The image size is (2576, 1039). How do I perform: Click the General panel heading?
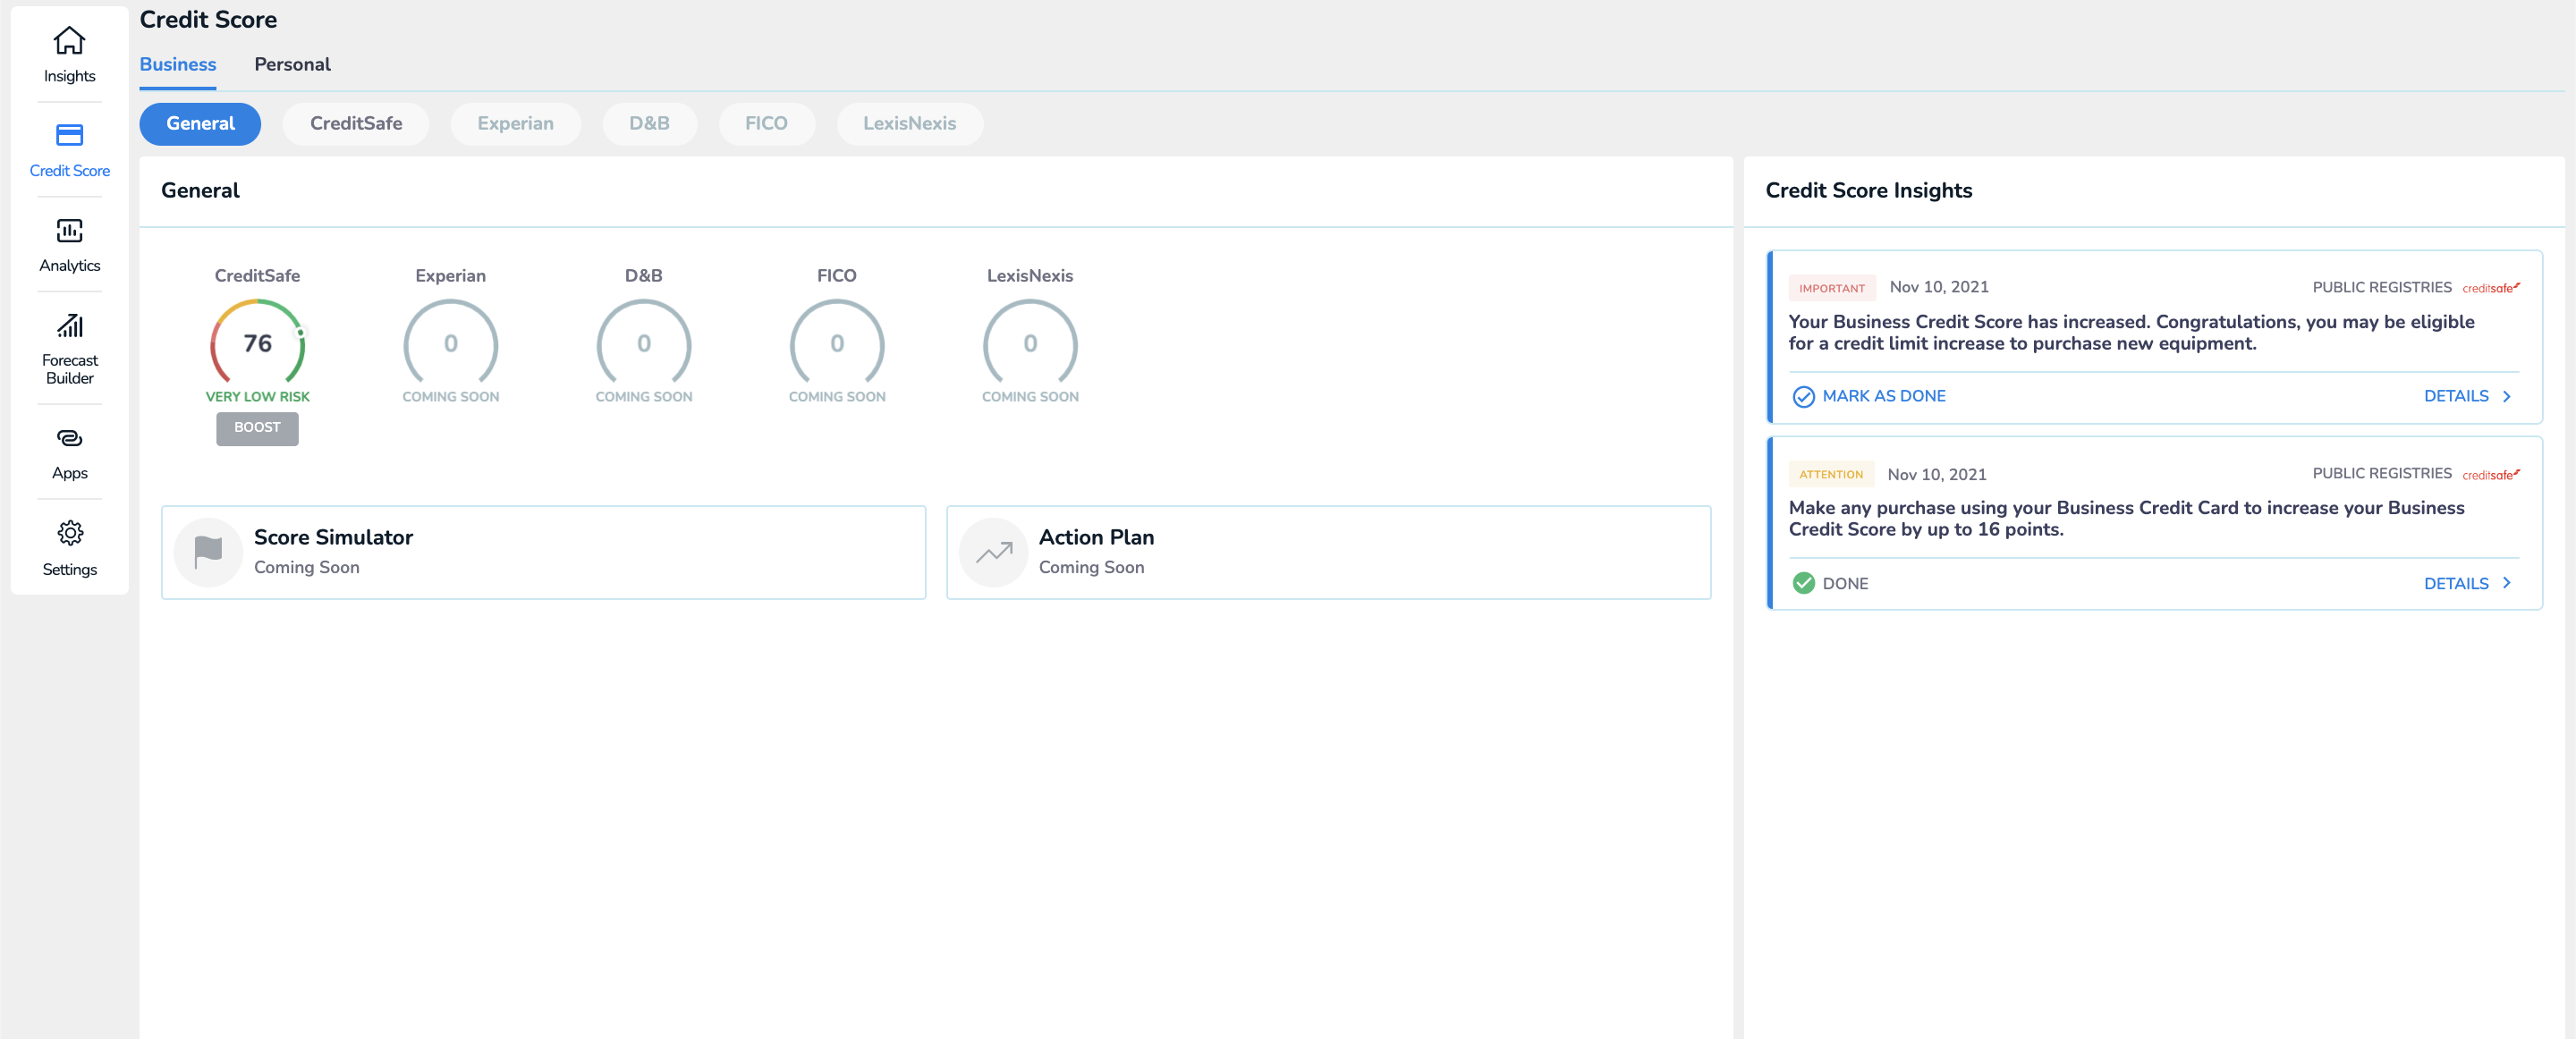coord(200,190)
